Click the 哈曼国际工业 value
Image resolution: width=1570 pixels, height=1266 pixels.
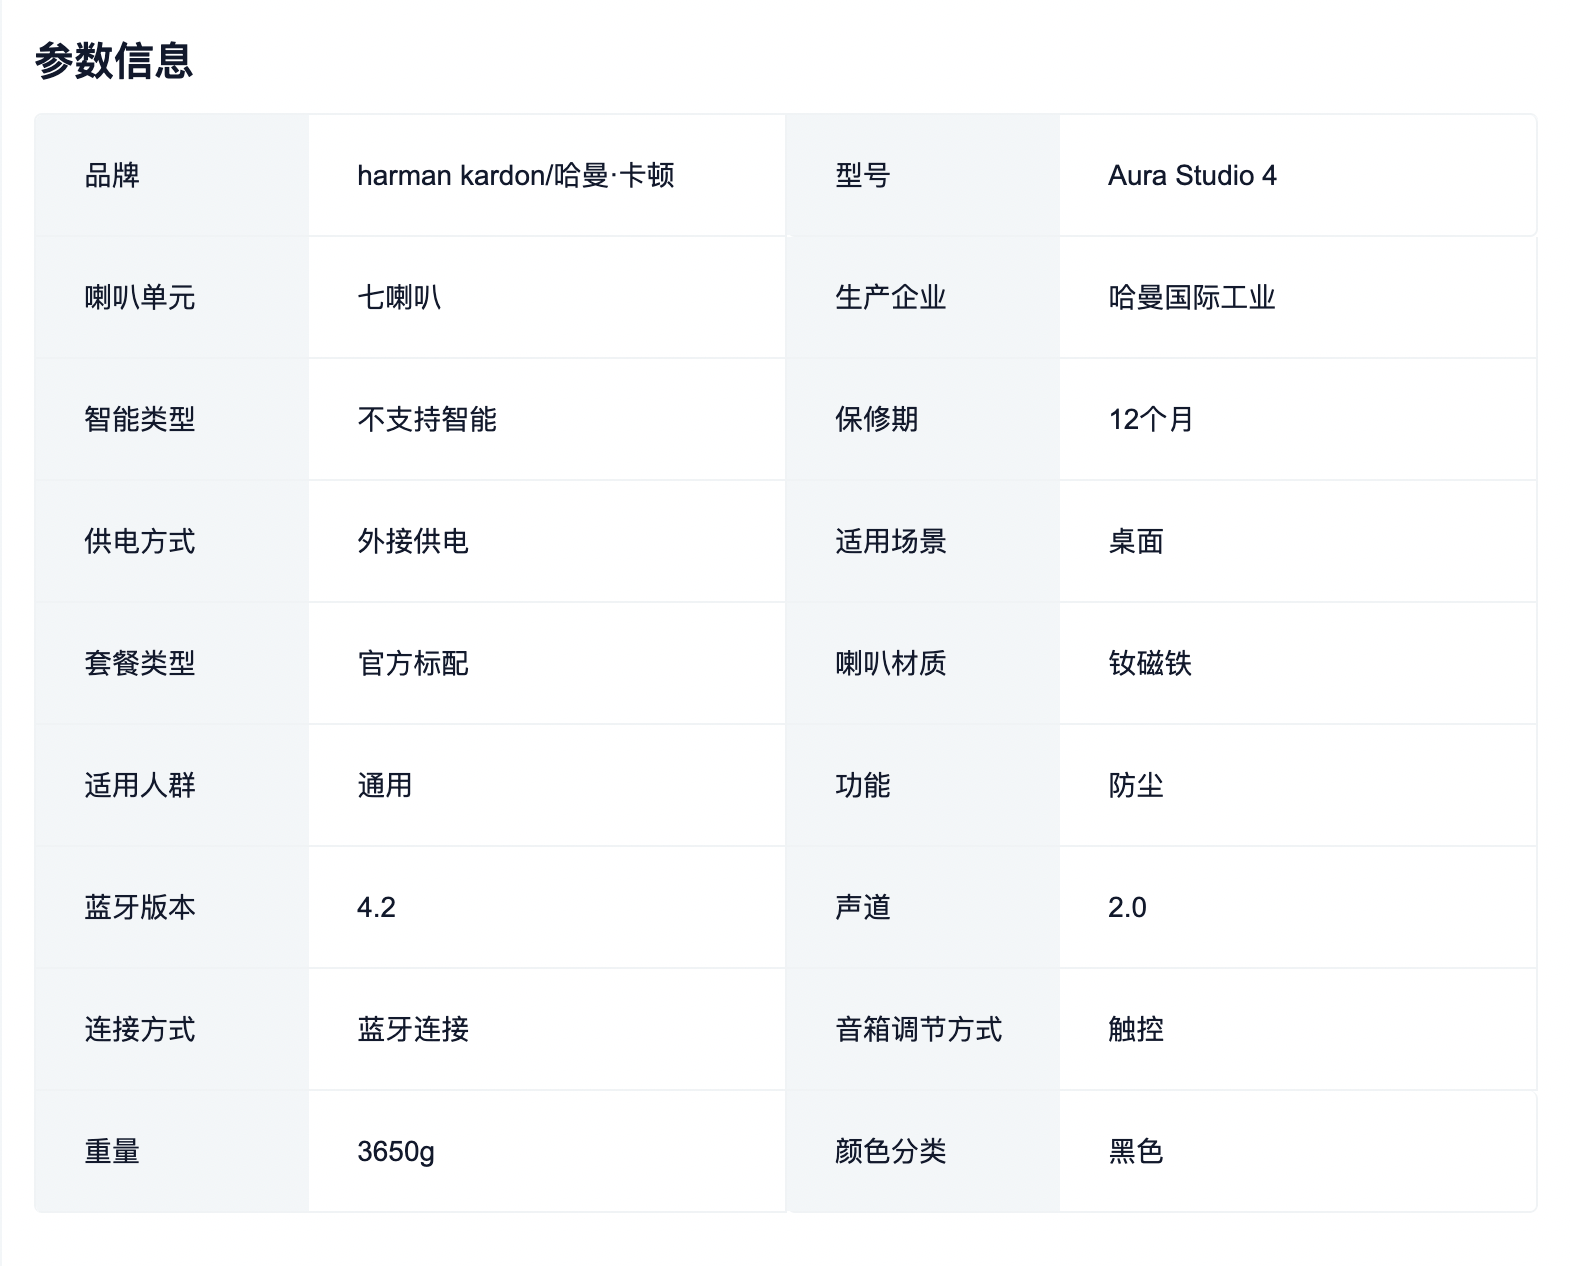[x=1192, y=298]
